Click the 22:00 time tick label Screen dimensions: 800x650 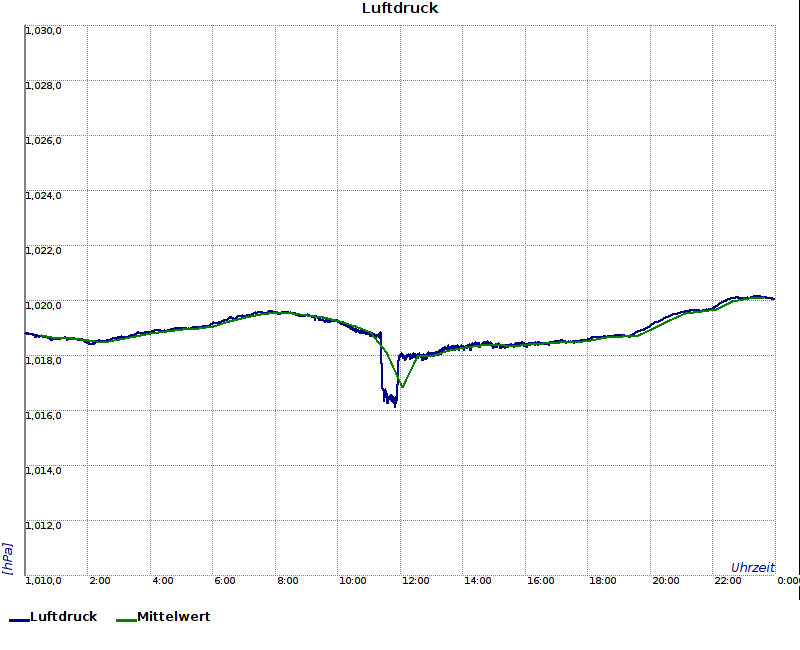728,581
